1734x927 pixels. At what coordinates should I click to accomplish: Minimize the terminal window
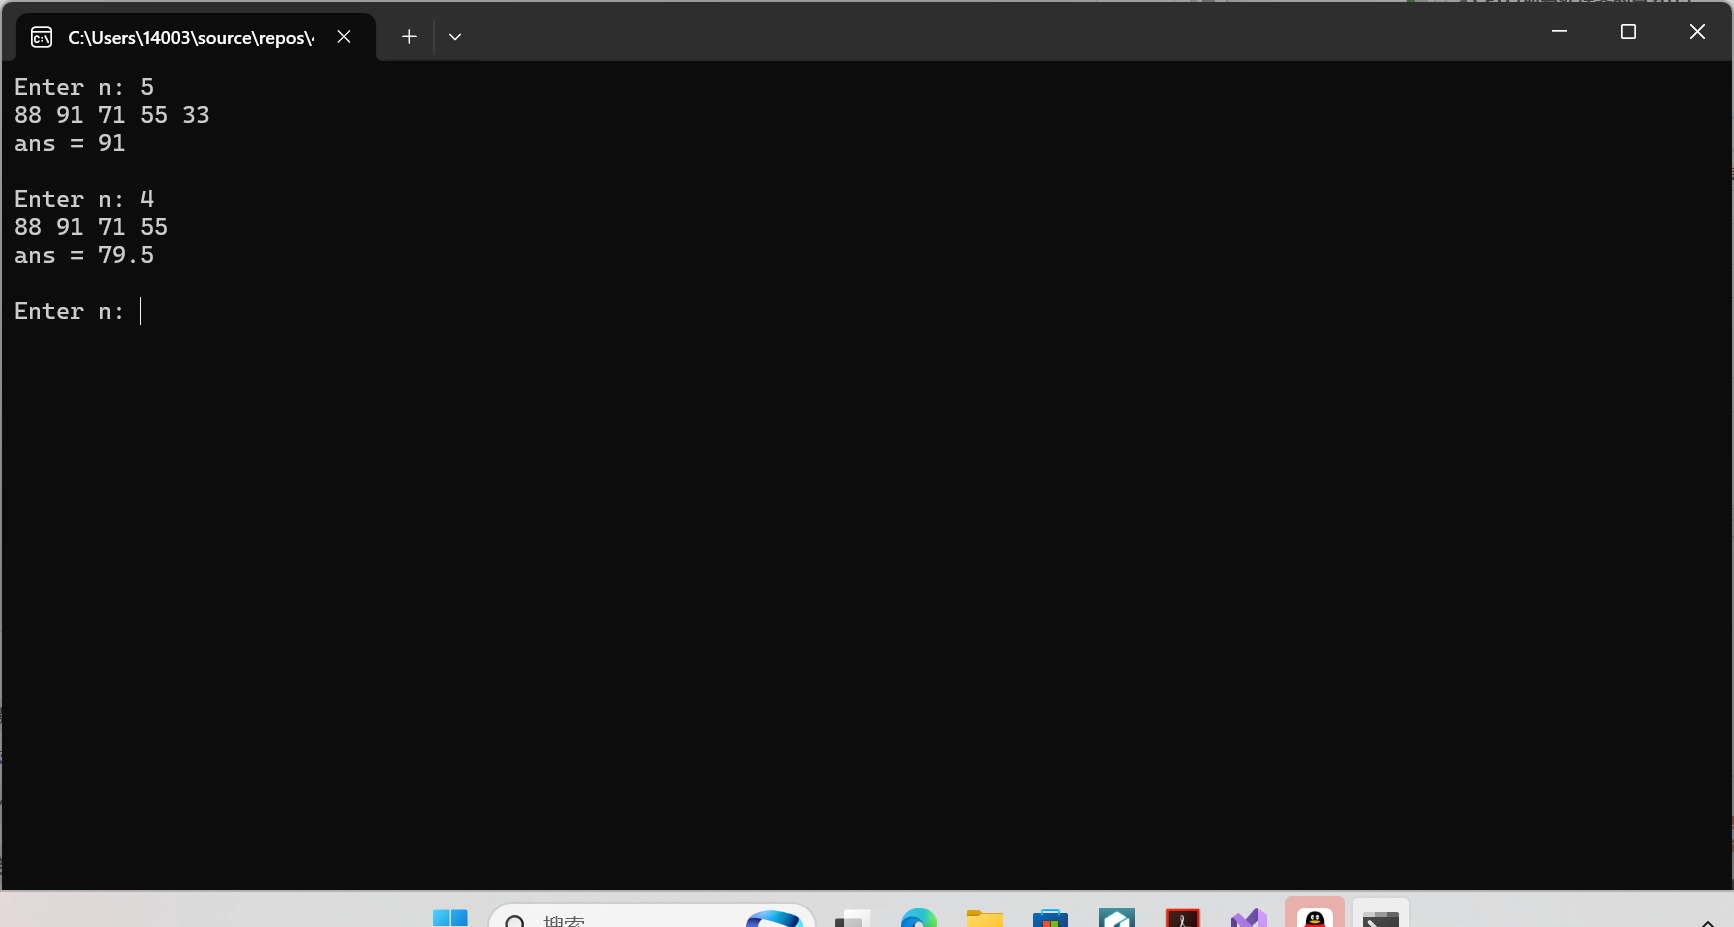point(1559,32)
